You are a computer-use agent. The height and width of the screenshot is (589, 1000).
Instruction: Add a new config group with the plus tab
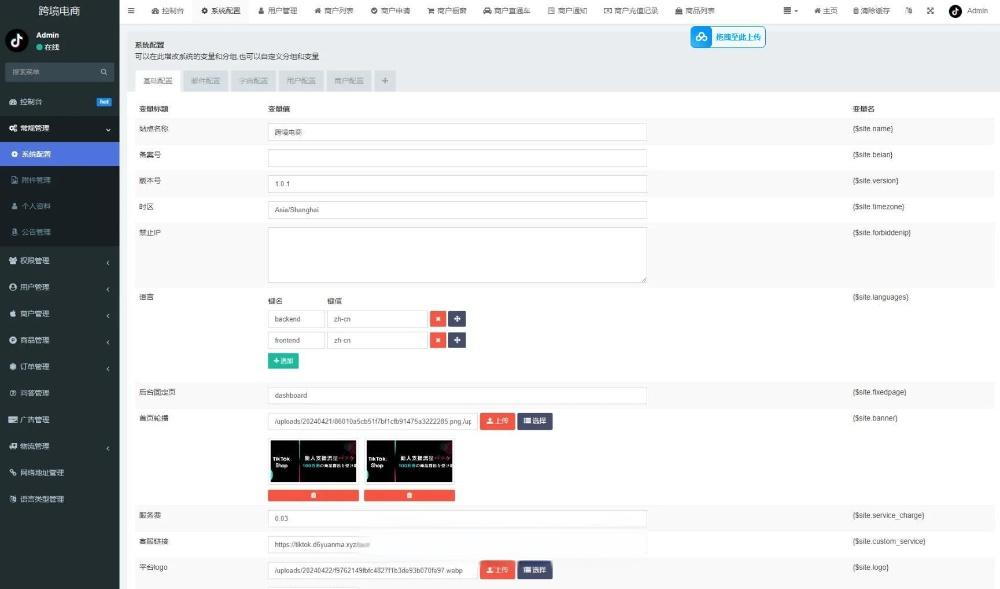[x=385, y=81]
